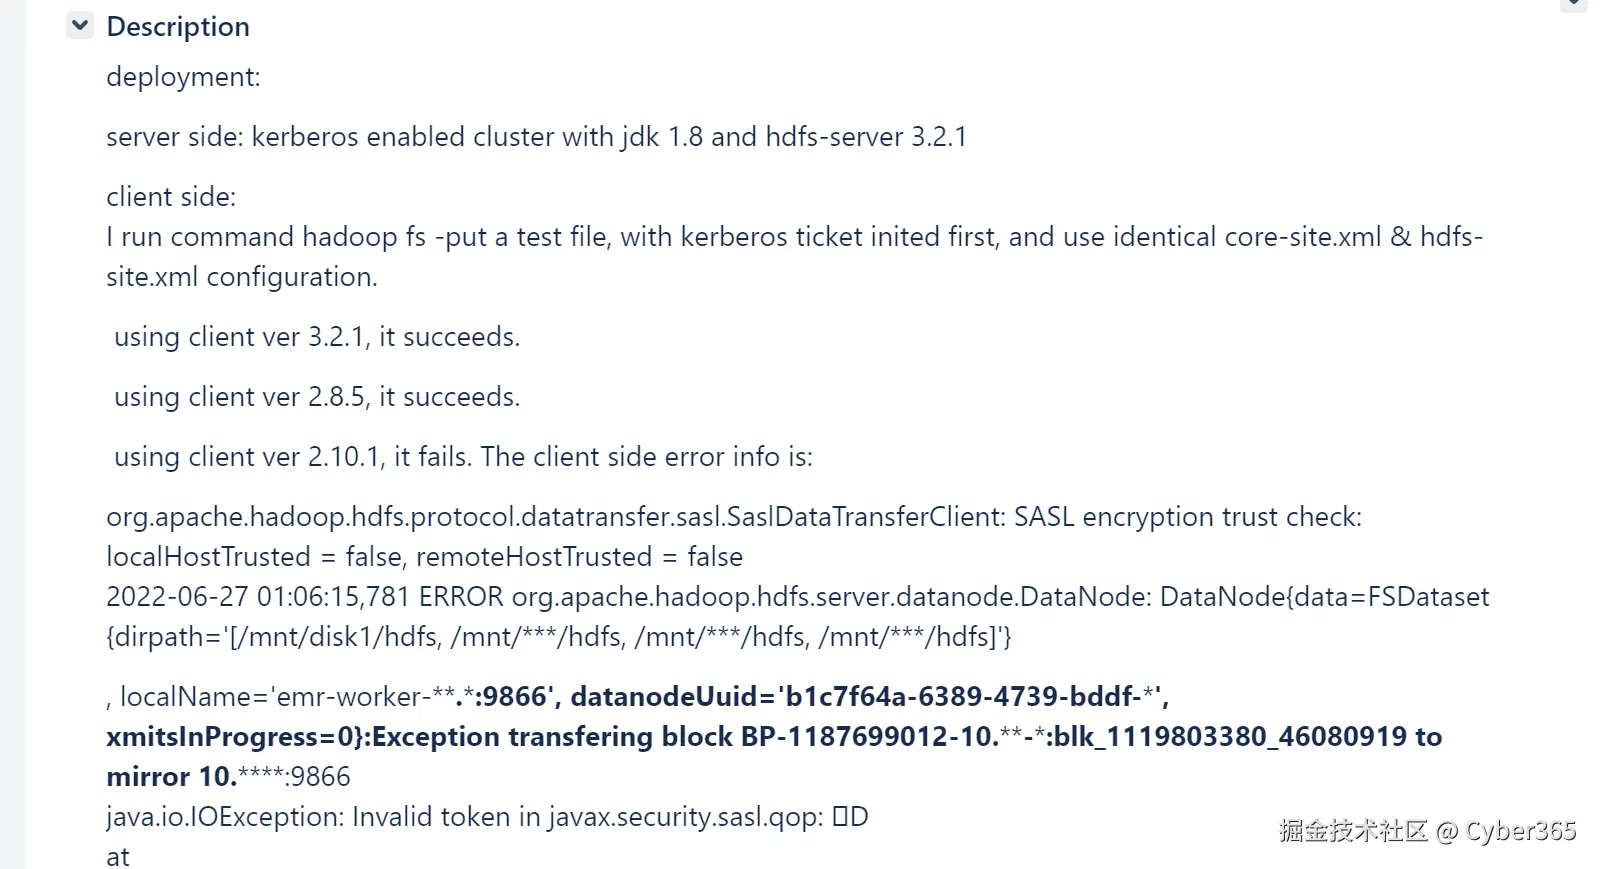Click the java.io.IOException Invalid token line
The height and width of the screenshot is (869, 1600).
tap(487, 817)
